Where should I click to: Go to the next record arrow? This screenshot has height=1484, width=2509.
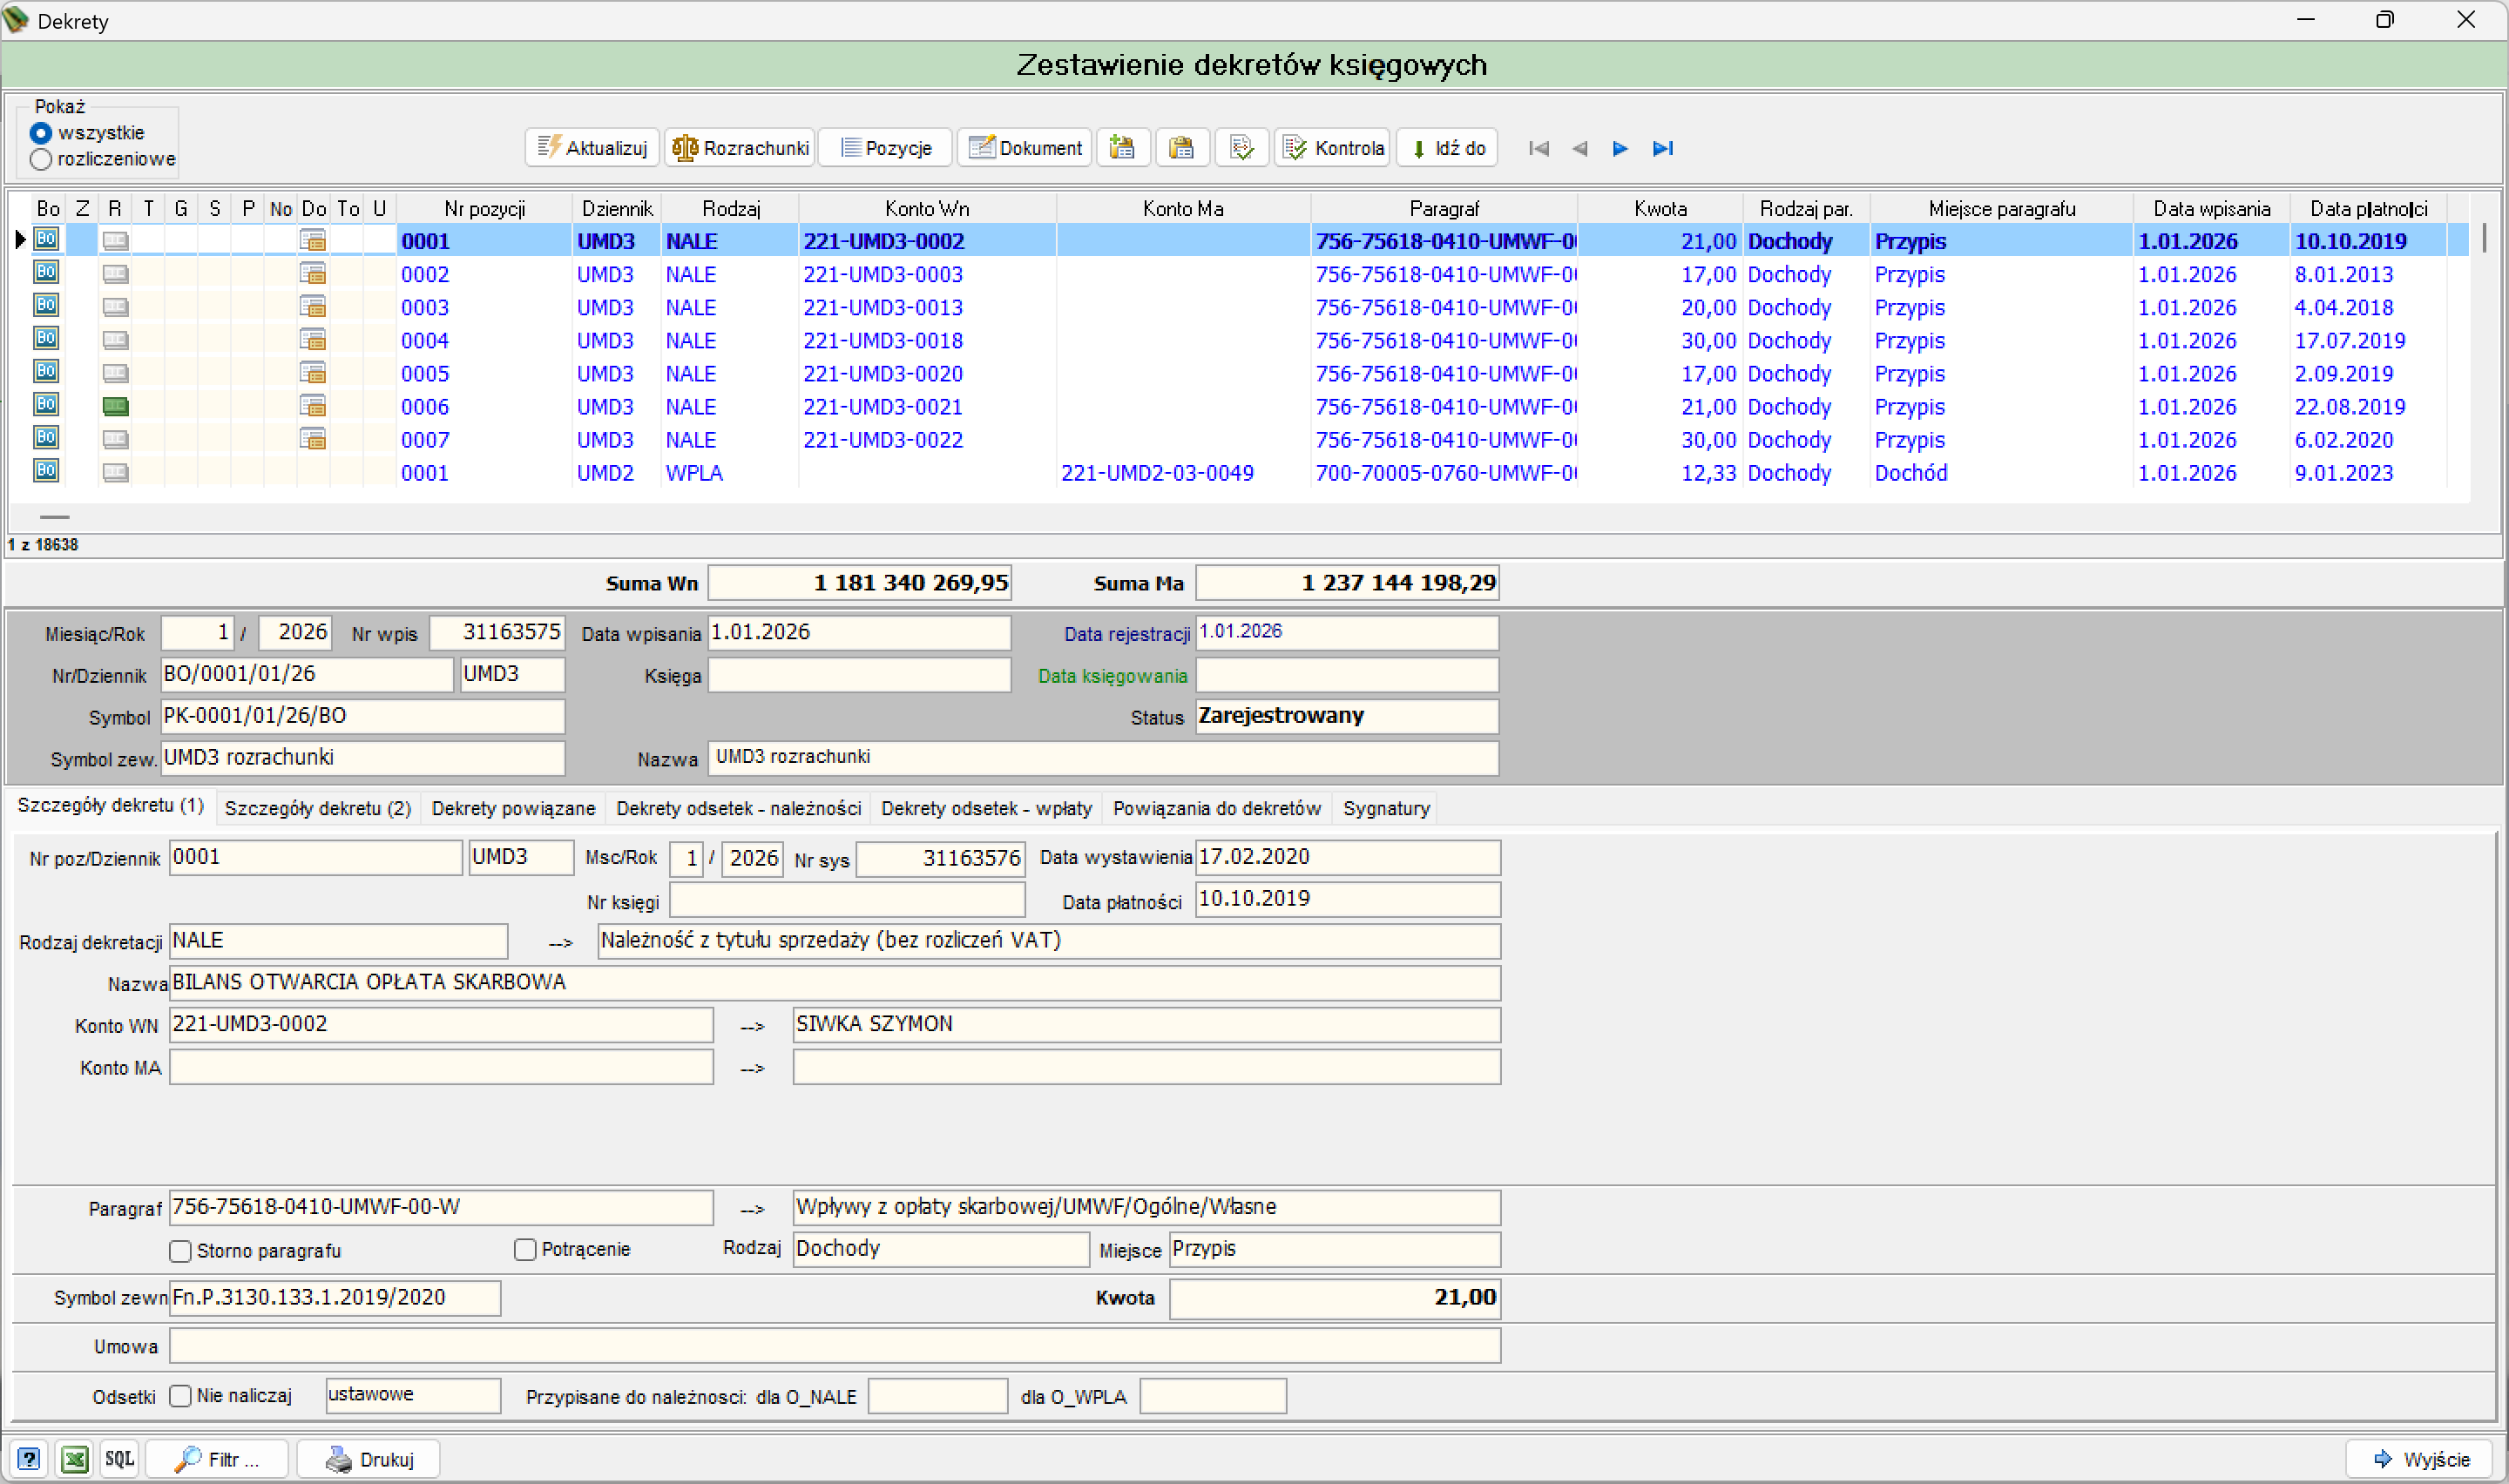(1620, 148)
